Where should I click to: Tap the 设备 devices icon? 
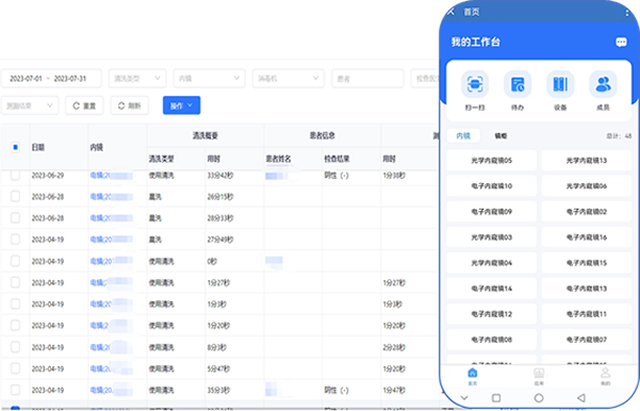coord(560,85)
